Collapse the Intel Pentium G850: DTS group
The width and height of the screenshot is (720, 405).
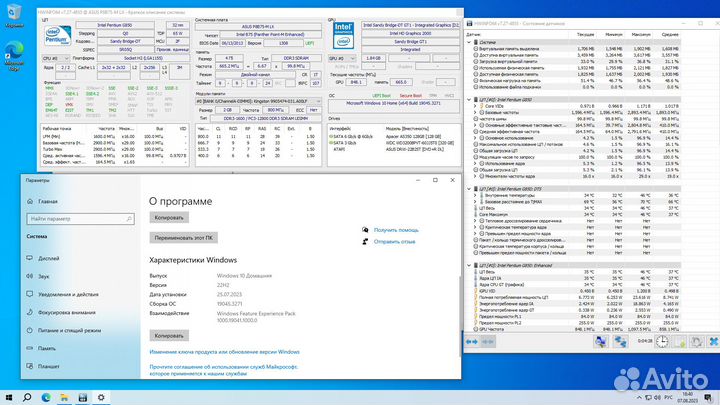469,189
